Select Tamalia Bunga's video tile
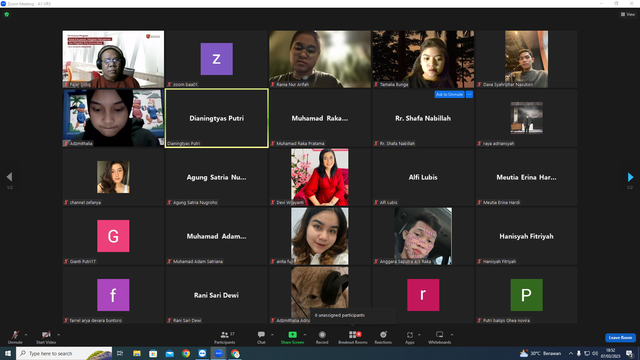Image resolution: width=640 pixels, height=360 pixels. pos(423,59)
